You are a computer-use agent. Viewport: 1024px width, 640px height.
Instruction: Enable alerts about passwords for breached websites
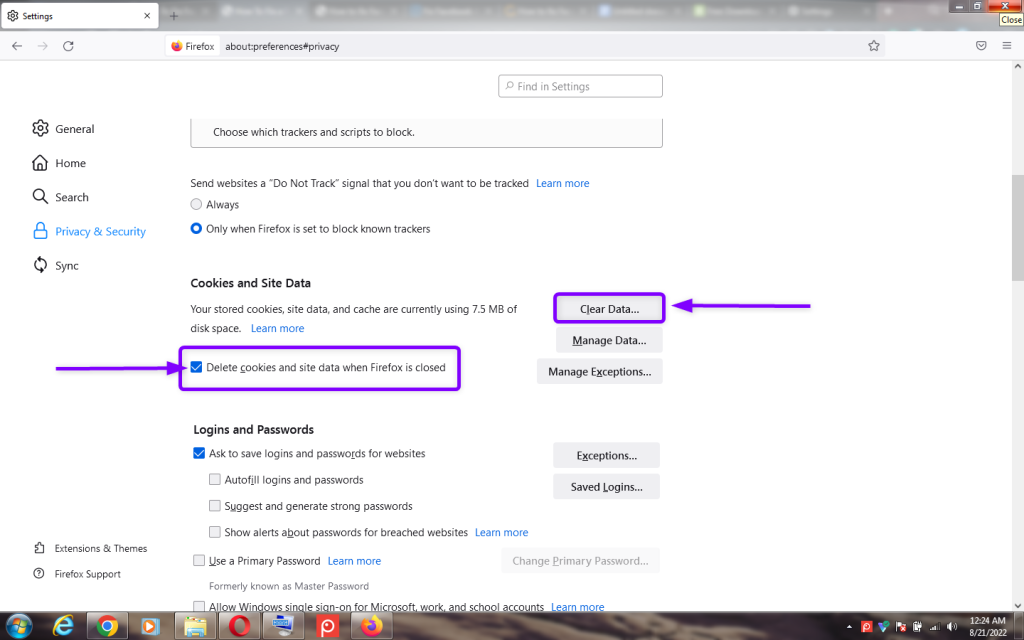[215, 532]
